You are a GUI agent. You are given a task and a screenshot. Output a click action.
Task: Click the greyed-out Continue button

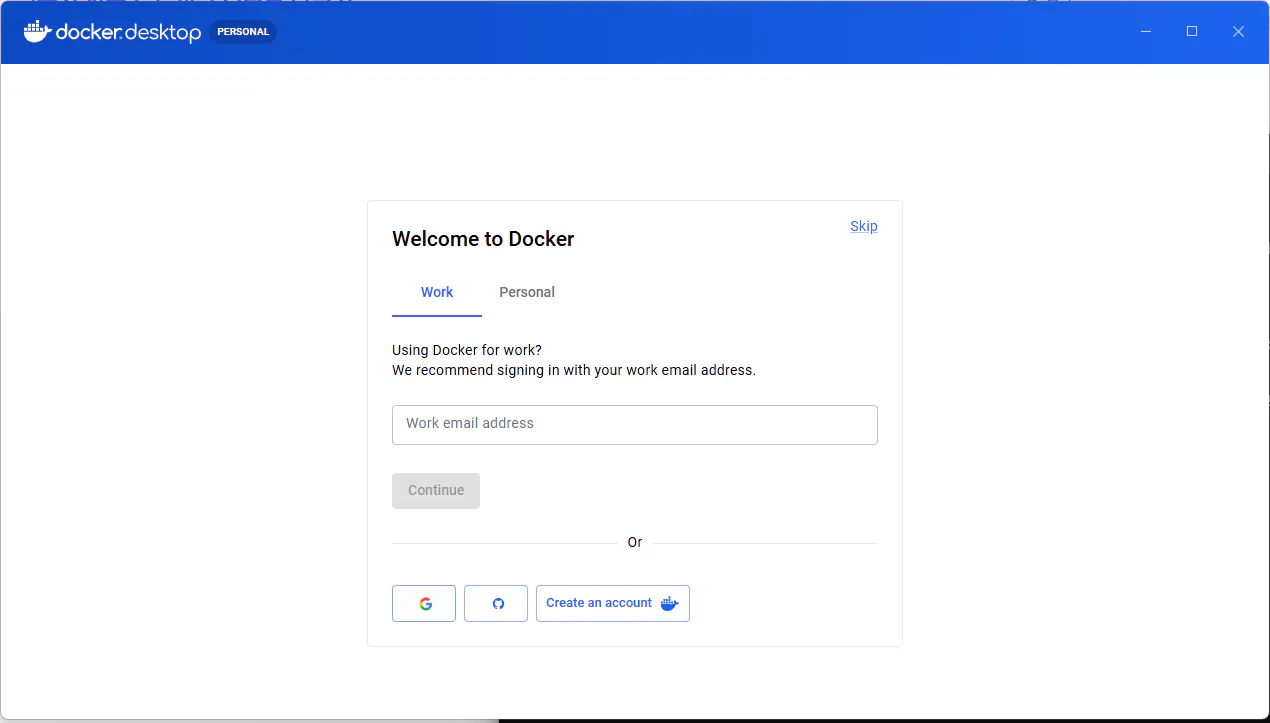(x=436, y=490)
